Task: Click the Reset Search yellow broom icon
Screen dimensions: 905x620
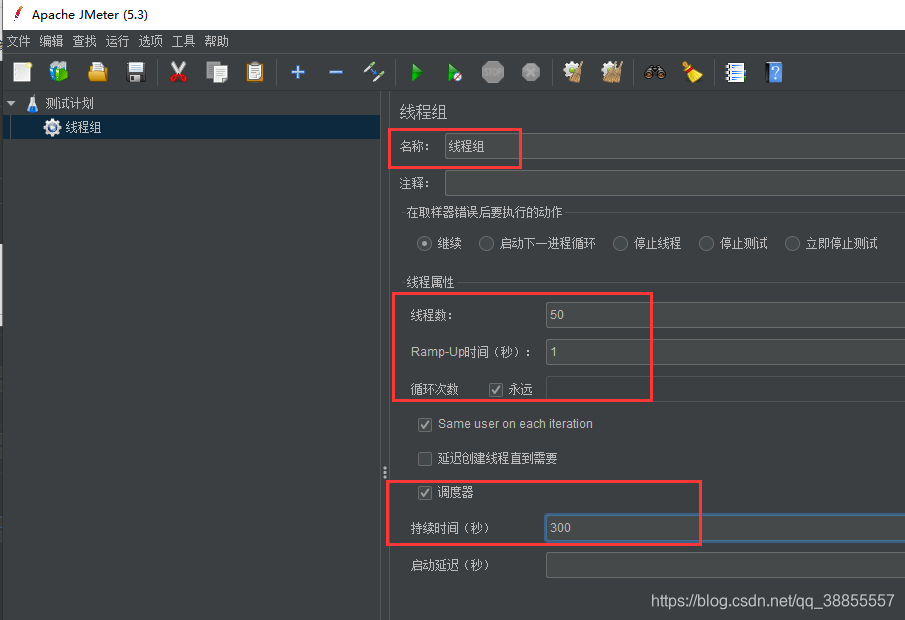Action: [692, 72]
